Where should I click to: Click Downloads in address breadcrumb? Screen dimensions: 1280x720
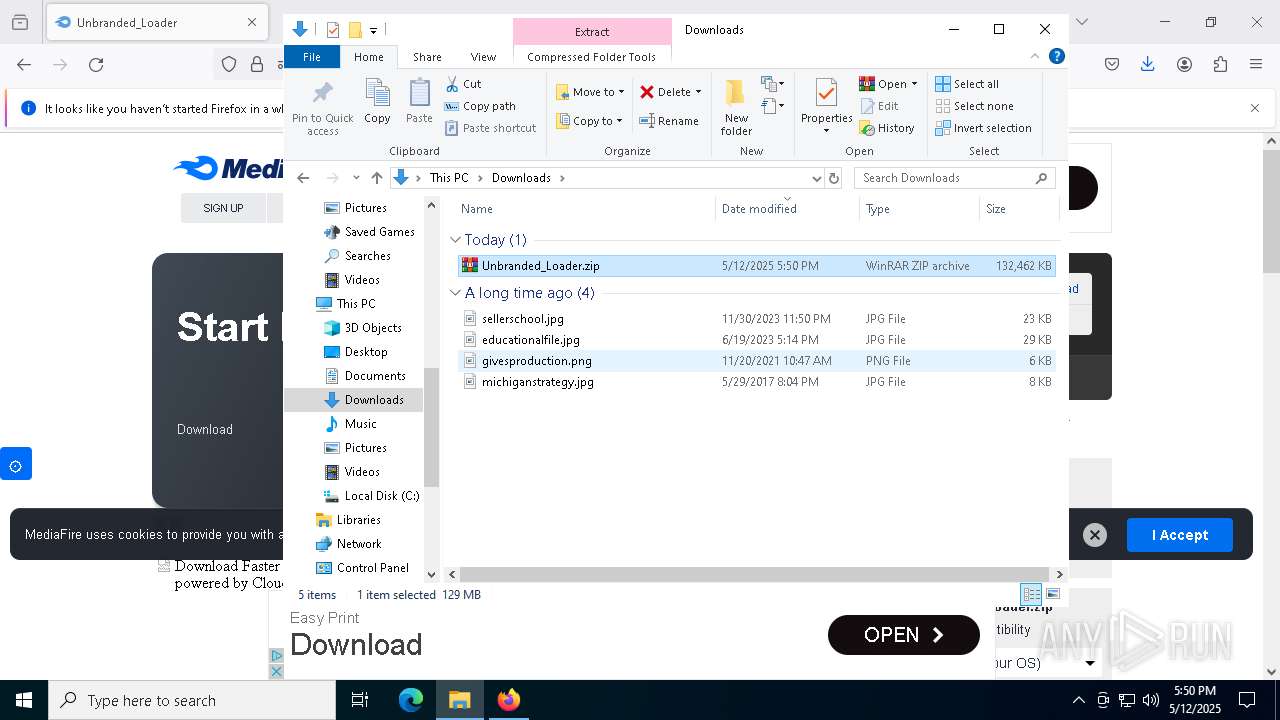[x=521, y=178]
